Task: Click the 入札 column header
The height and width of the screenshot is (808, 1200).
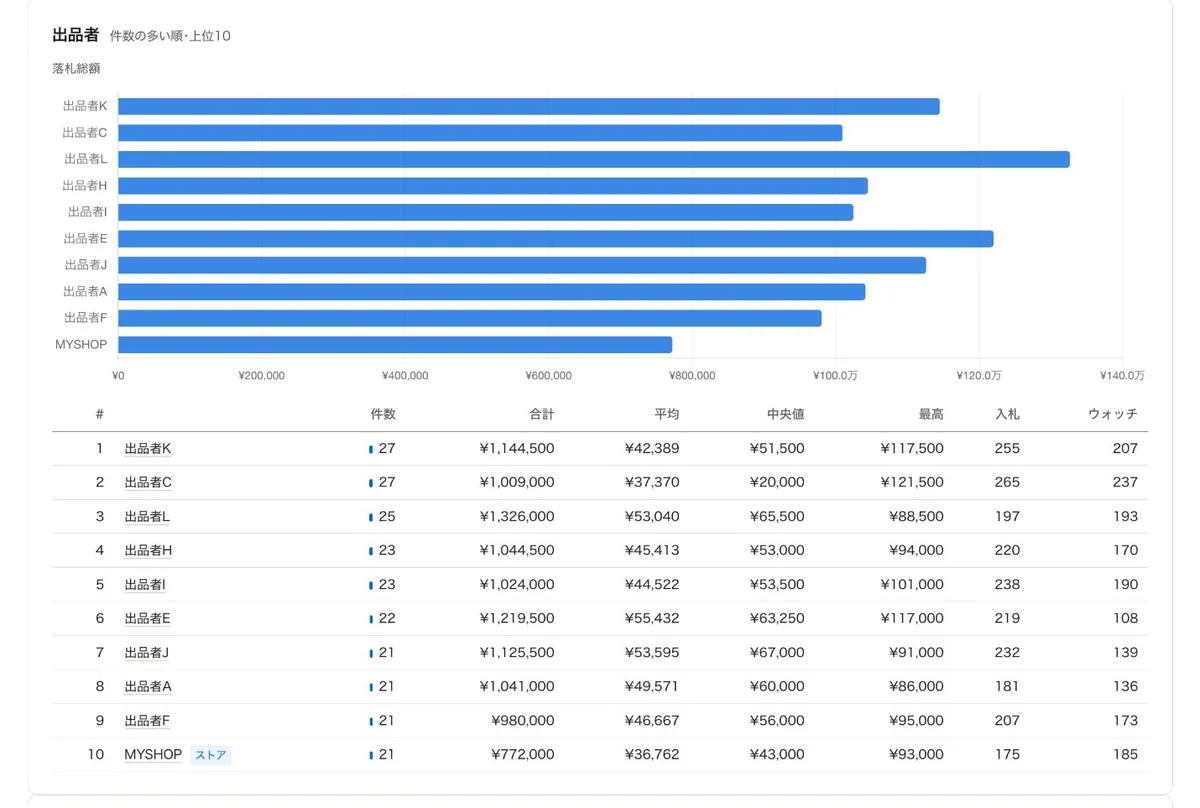Action: click(x=1007, y=414)
